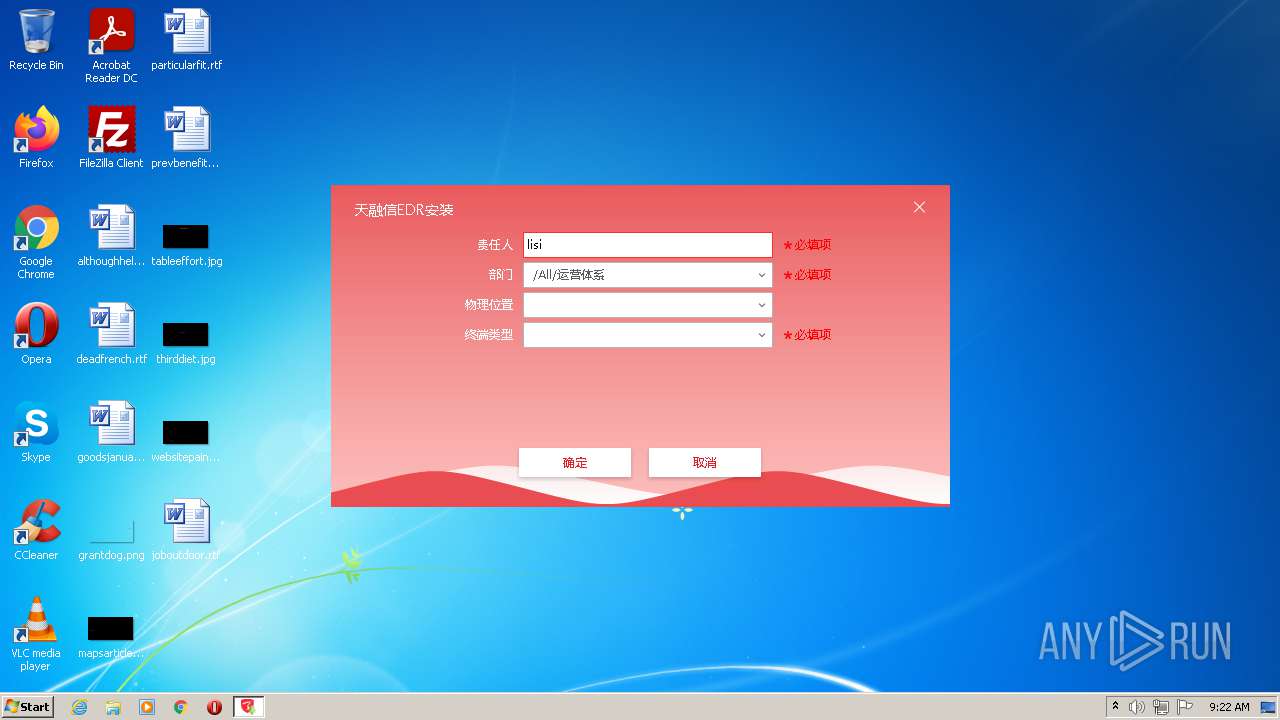
Task: Click the 9:22 AM clock
Action: click(1229, 707)
